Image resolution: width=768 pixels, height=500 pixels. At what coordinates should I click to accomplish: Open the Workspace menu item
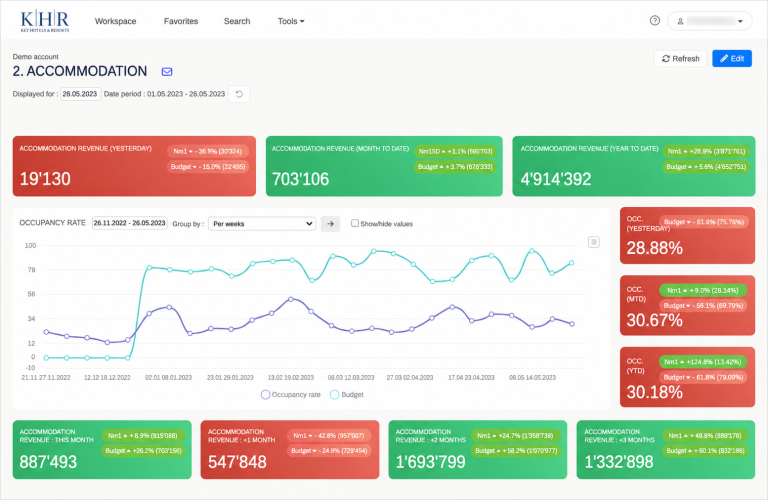116,21
